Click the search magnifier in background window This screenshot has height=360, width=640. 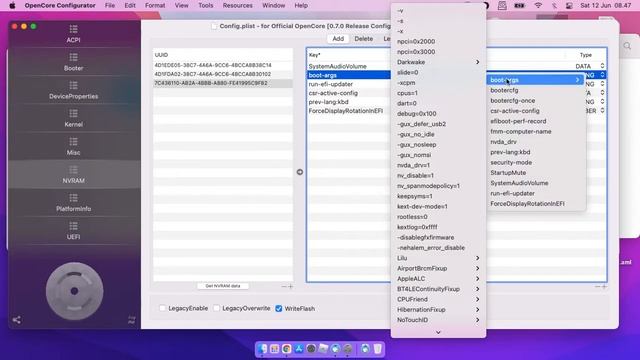click(x=627, y=46)
